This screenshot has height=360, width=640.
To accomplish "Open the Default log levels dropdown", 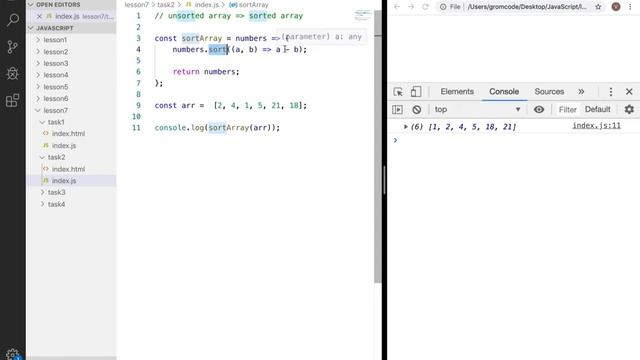I will (598, 109).
